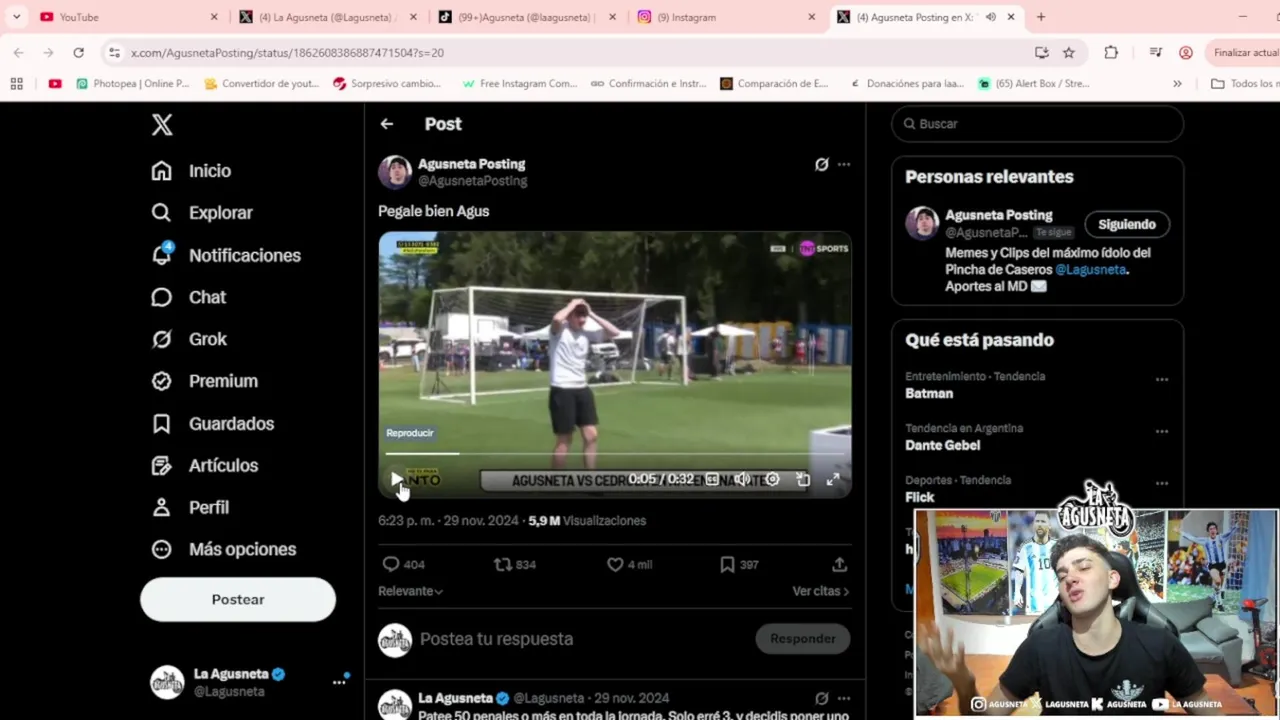Seek on the video progress bar
This screenshot has width=1280, height=720.
615,454
